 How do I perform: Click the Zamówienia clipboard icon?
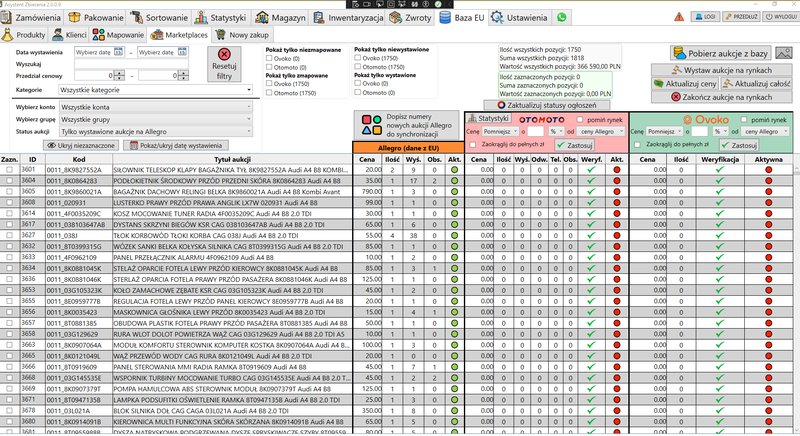point(6,17)
